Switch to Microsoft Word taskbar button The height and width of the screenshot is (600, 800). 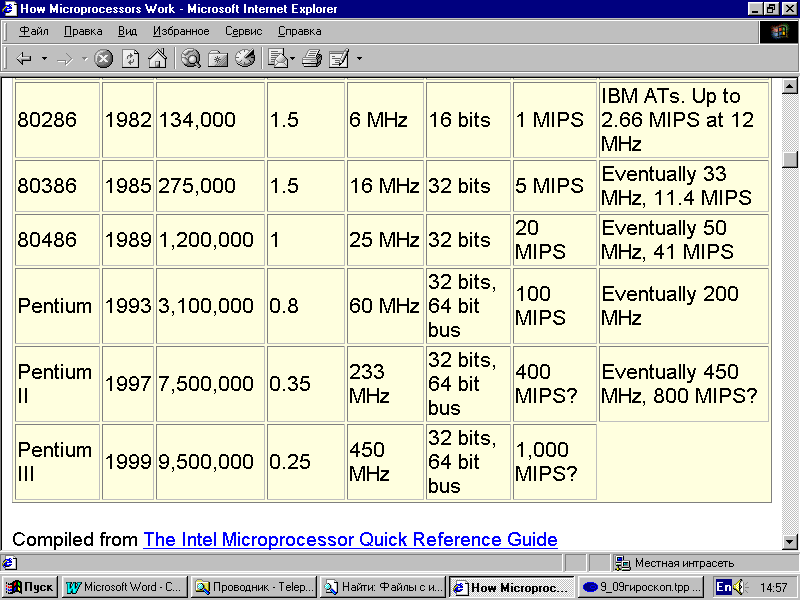(x=125, y=587)
